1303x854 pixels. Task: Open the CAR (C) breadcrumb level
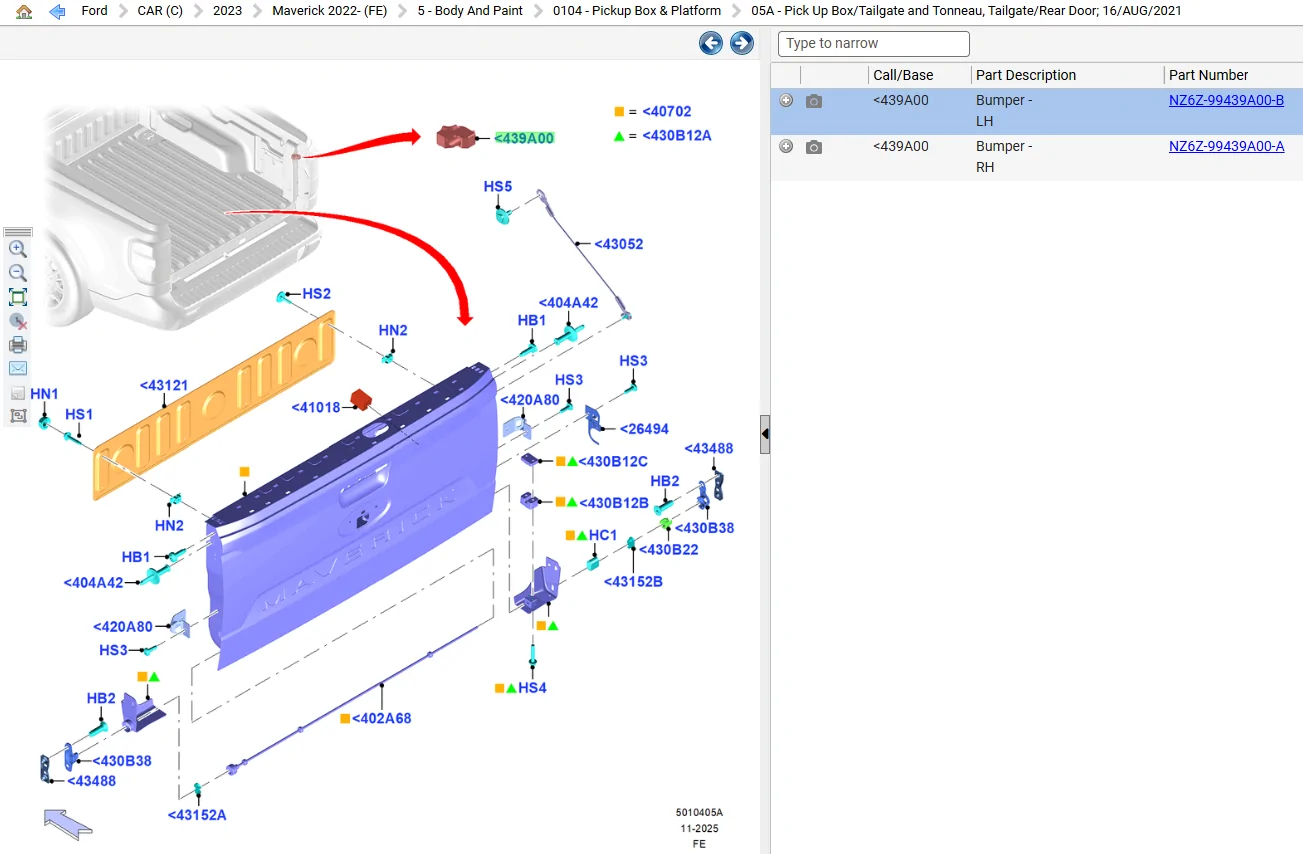160,11
